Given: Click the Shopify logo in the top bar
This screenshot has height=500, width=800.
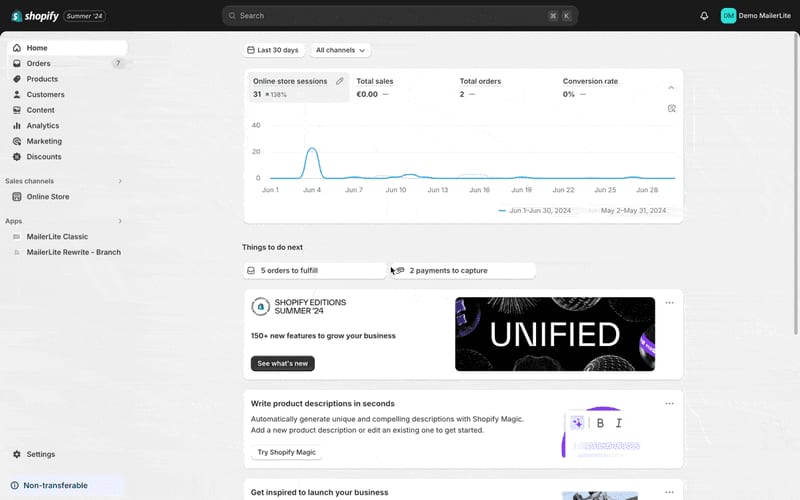Looking at the screenshot, I should (x=35, y=16).
